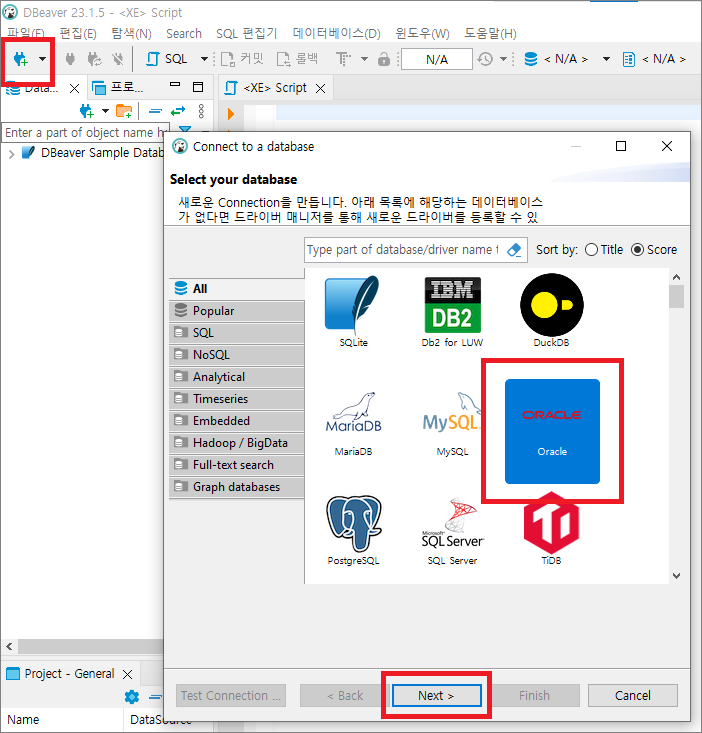
Task: Expand the active datasource N/A dropdown
Action: tap(606, 59)
